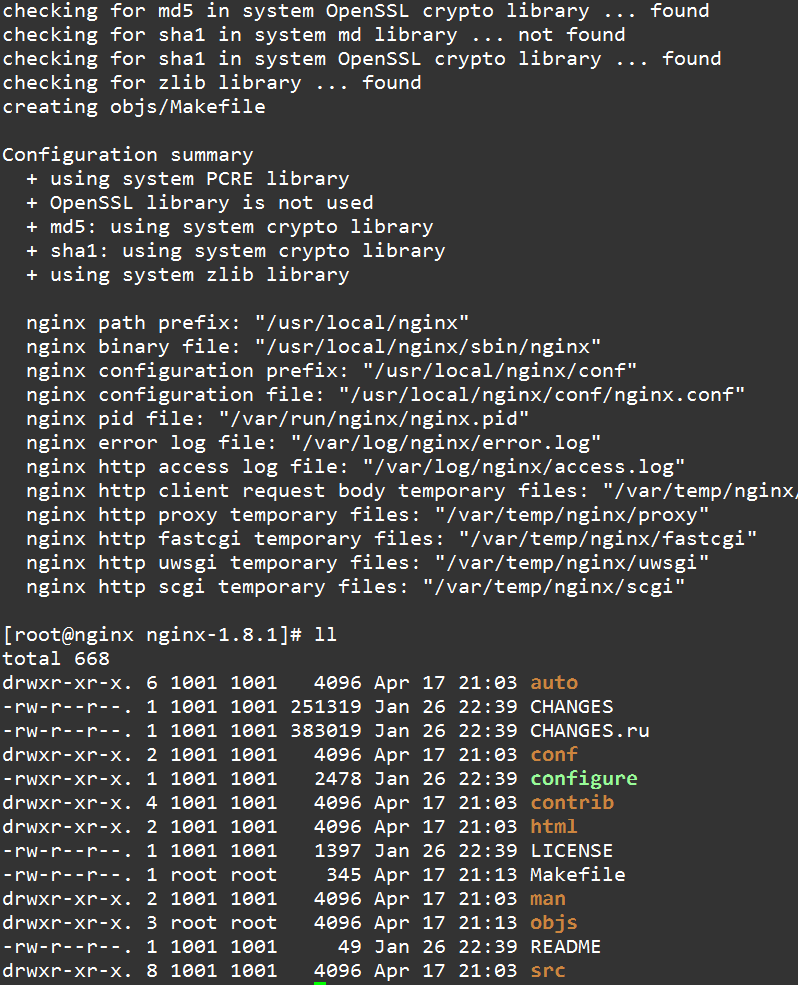Click the 'src' directory entry
Viewport: 798px width, 985px height.
[x=548, y=971]
